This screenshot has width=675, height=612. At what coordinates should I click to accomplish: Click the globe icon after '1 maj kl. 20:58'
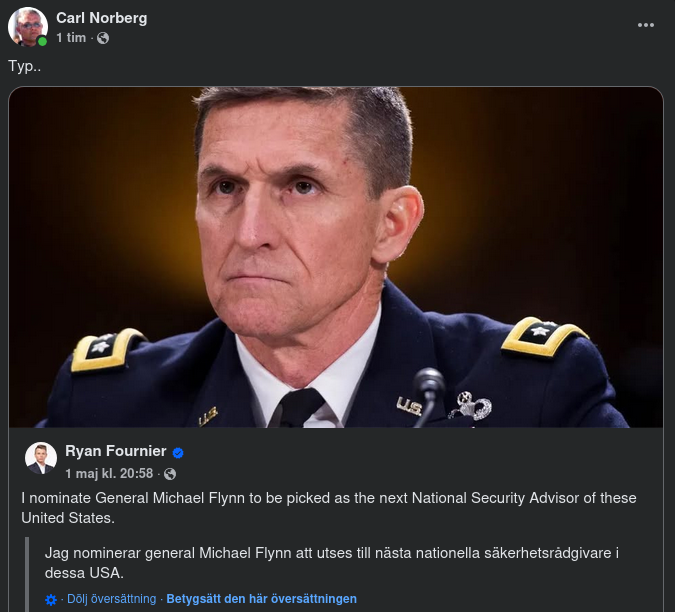click(169, 473)
